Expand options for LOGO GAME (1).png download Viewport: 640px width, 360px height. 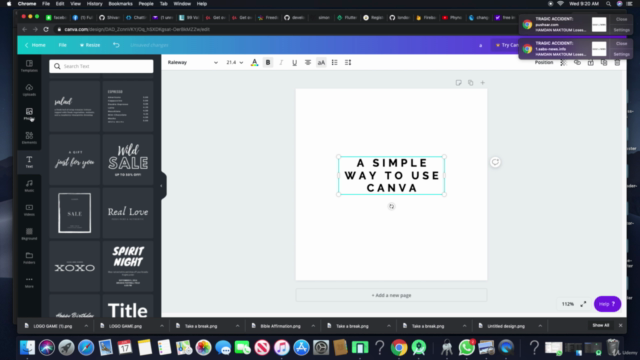pyautogui.click(x=86, y=326)
